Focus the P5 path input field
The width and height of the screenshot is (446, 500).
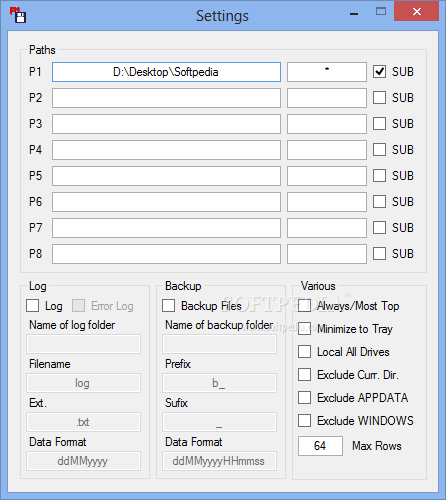(x=166, y=176)
